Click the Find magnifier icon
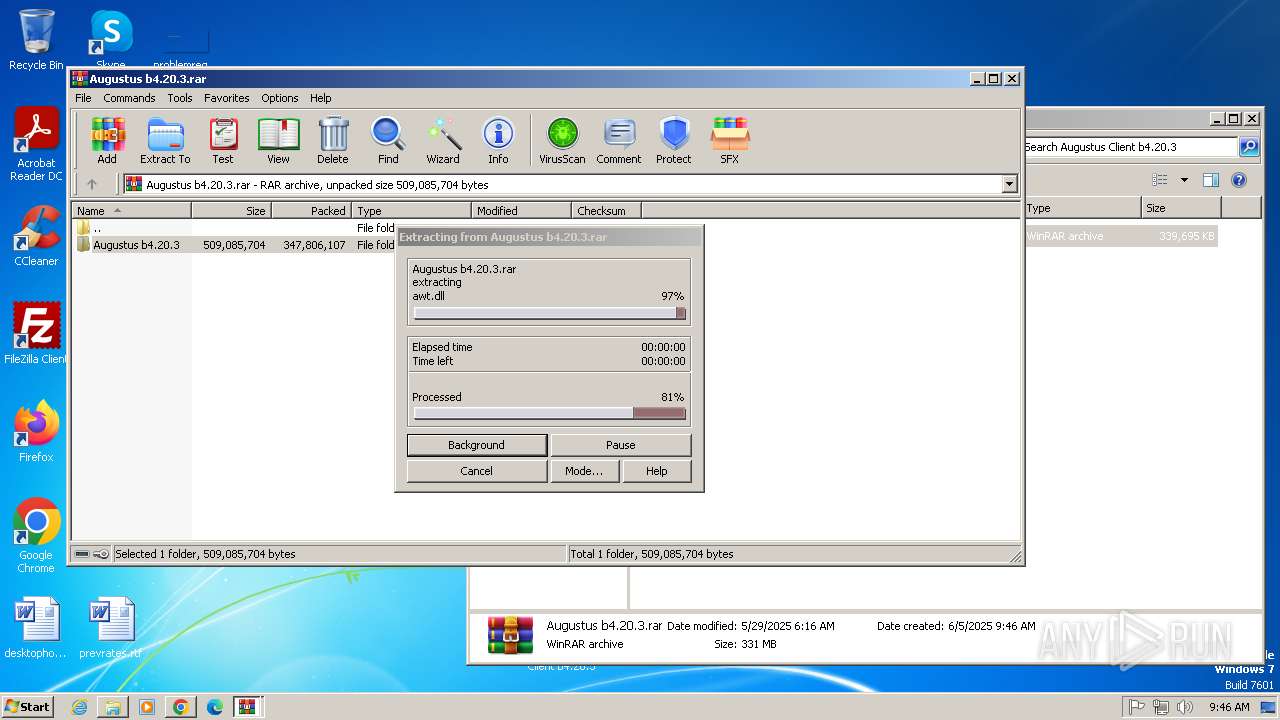 [388, 139]
